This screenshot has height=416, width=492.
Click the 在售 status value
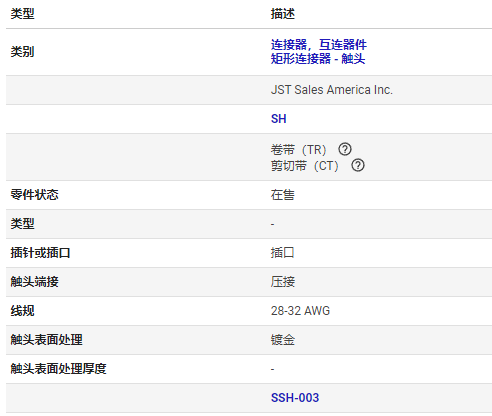point(283,195)
